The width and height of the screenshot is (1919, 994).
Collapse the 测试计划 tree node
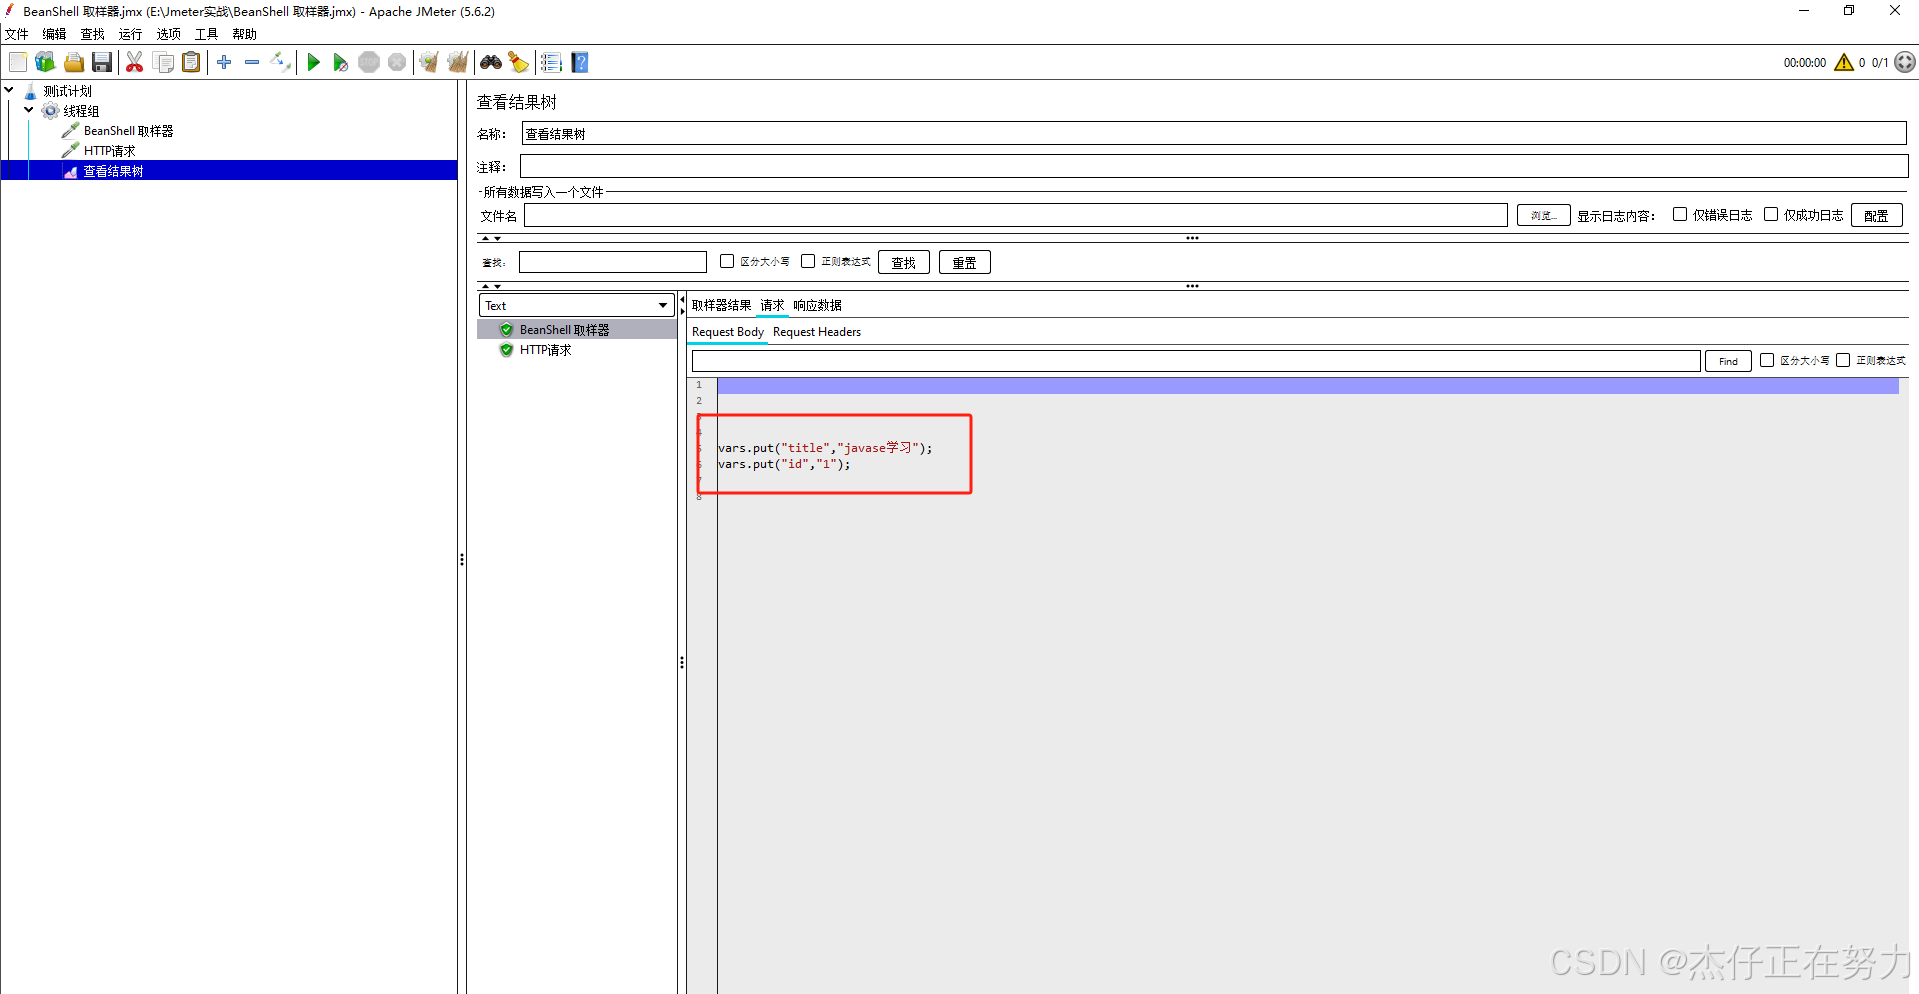tap(9, 90)
